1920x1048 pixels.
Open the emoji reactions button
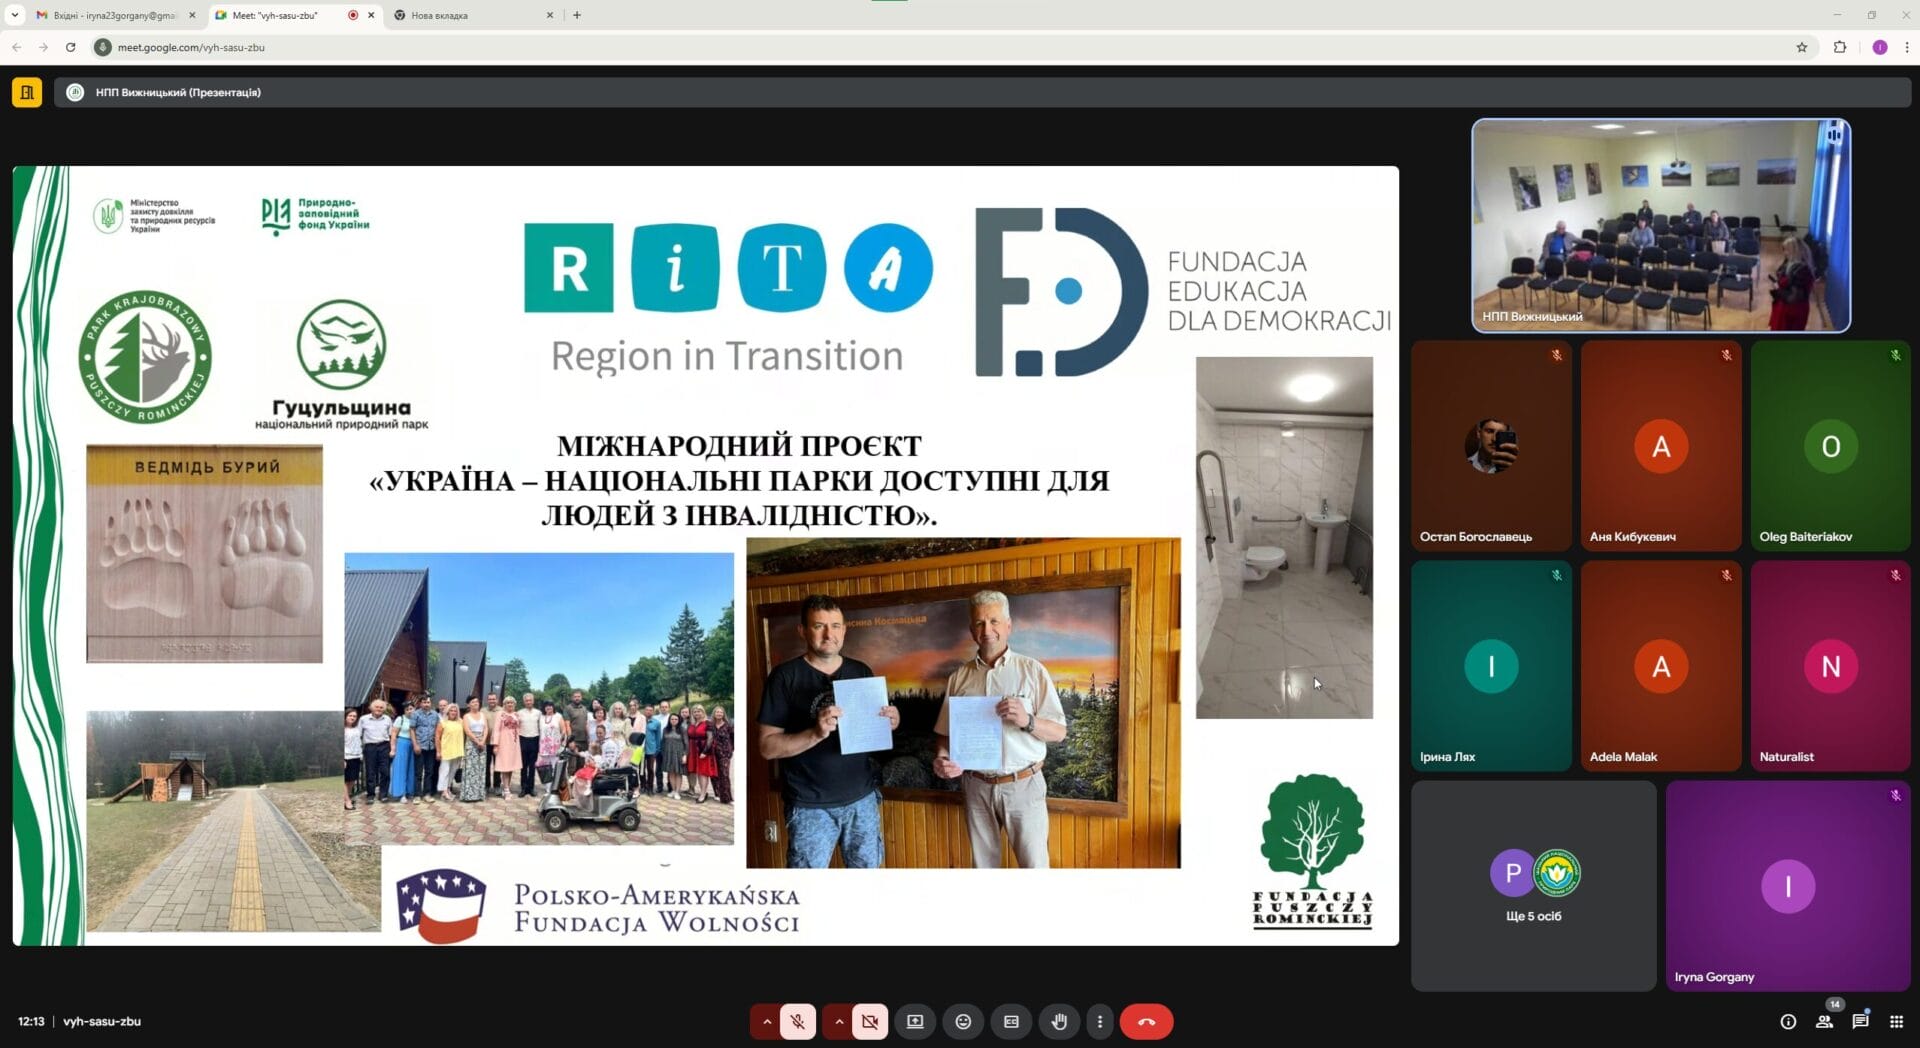(963, 1021)
